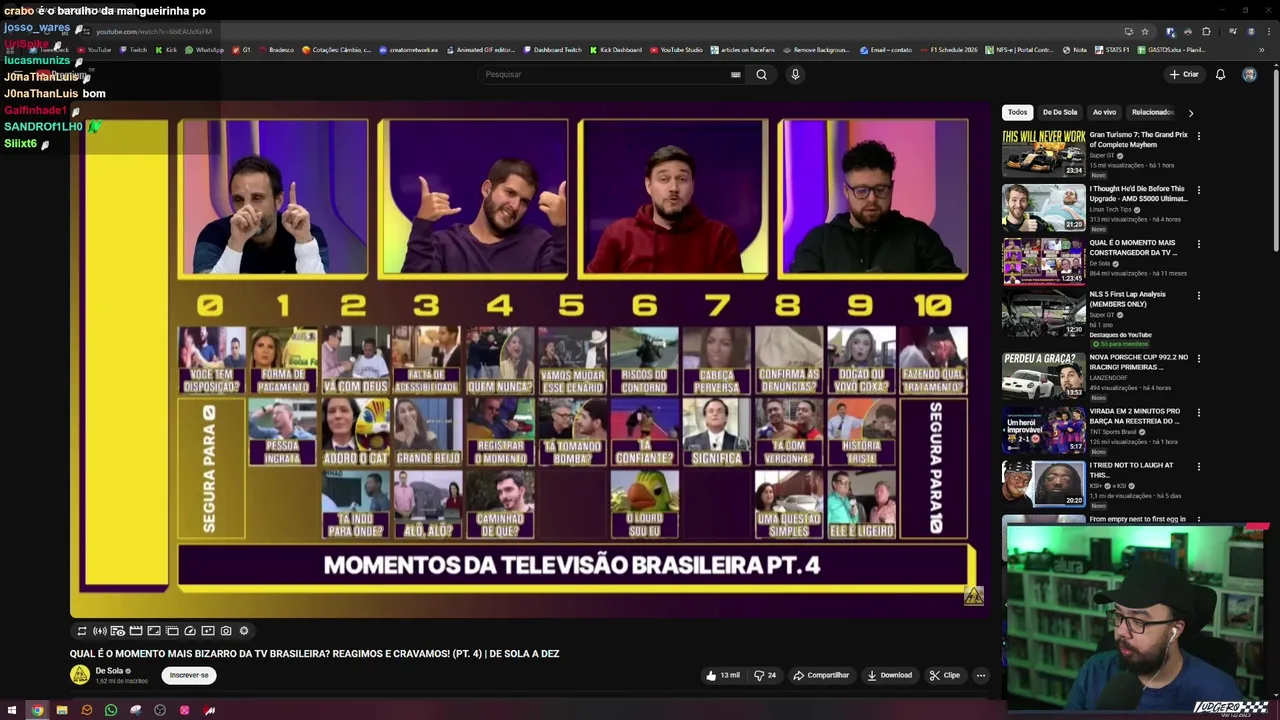1280x720 pixels.
Task: Click the Inscrever-se subscribe button
Action: [189, 675]
